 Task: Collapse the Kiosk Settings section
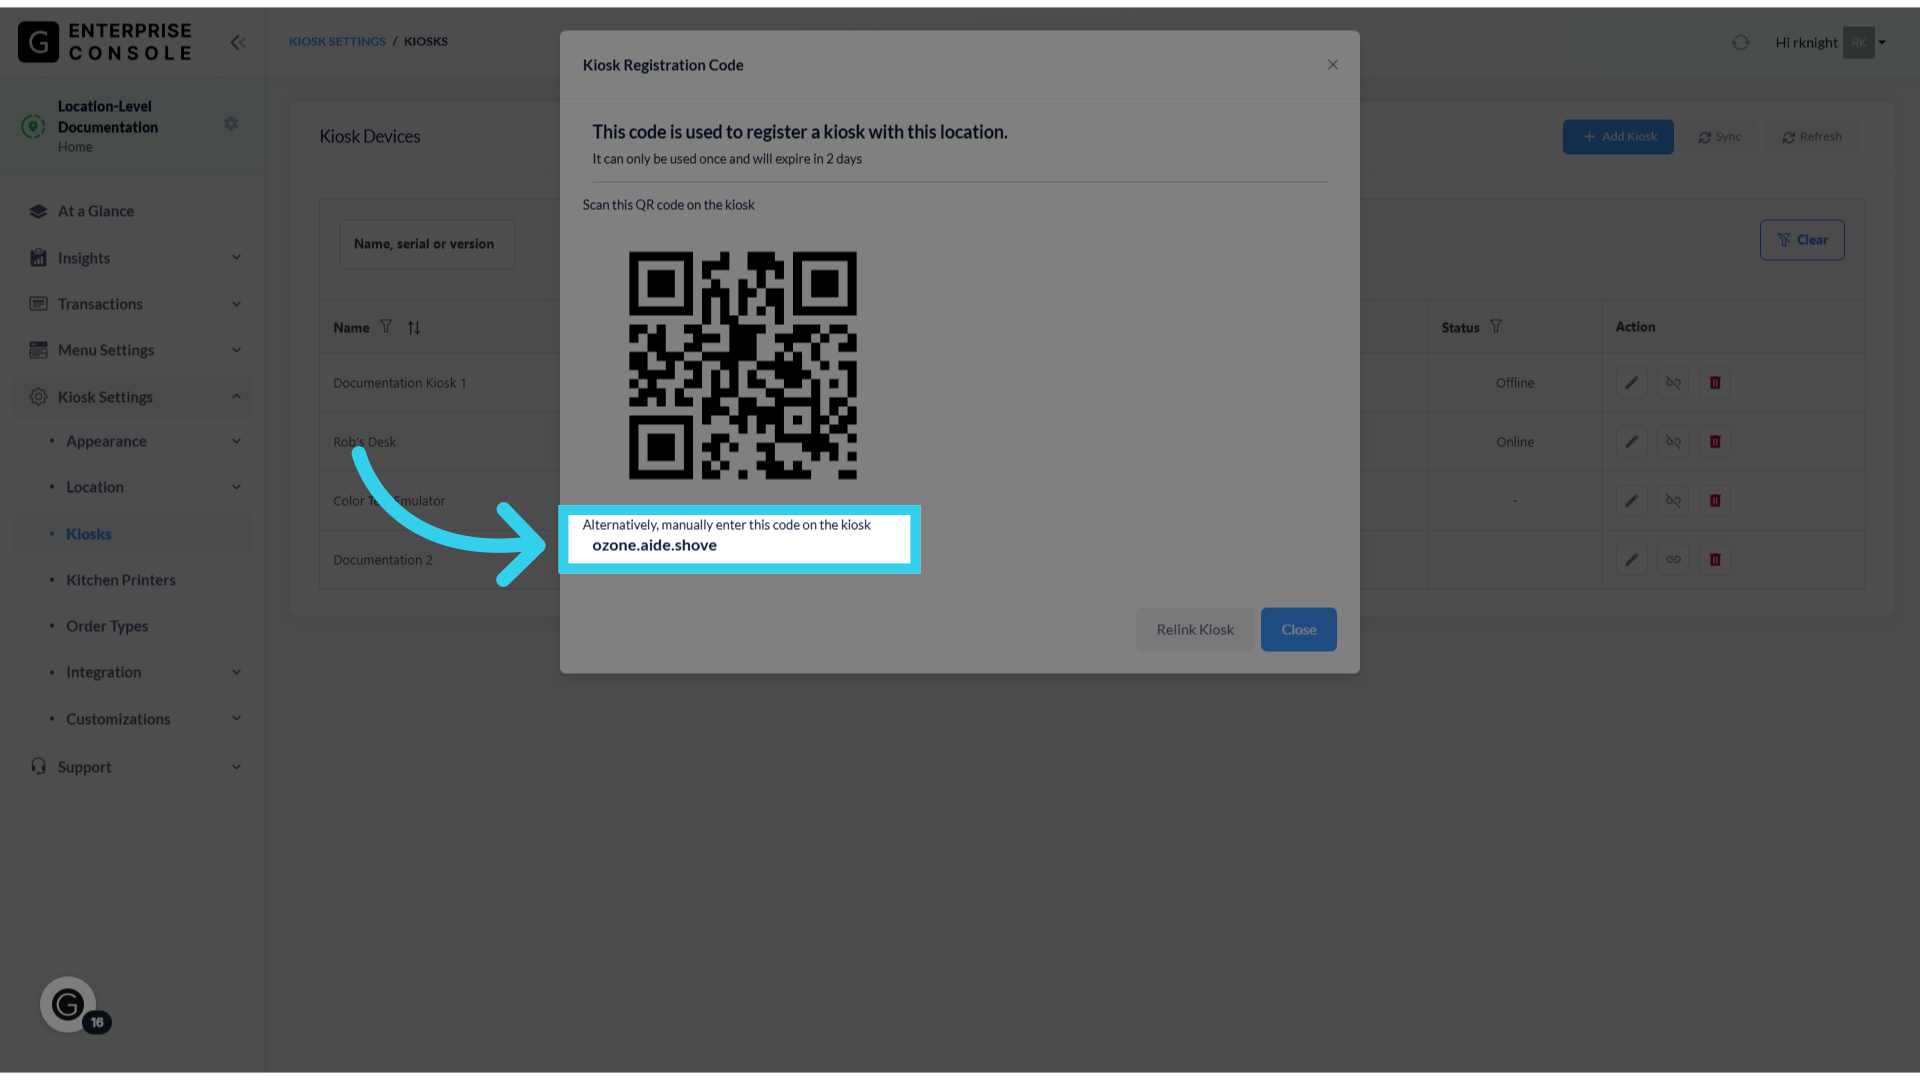click(132, 397)
